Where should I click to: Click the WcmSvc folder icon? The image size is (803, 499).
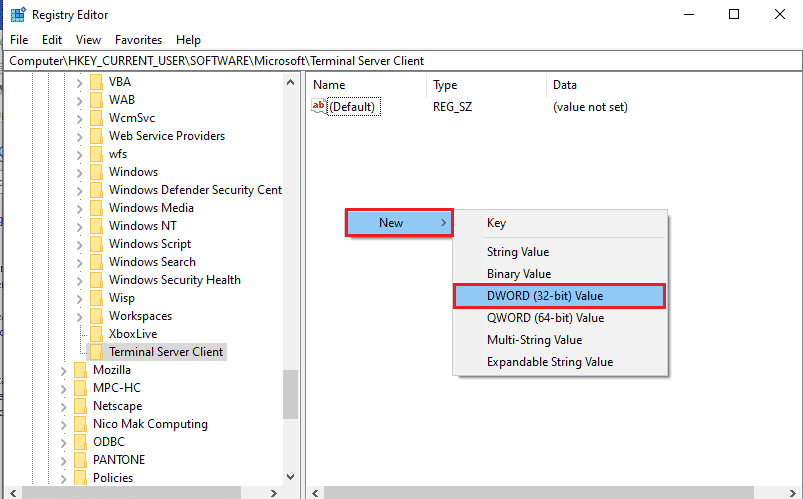pyautogui.click(x=96, y=118)
